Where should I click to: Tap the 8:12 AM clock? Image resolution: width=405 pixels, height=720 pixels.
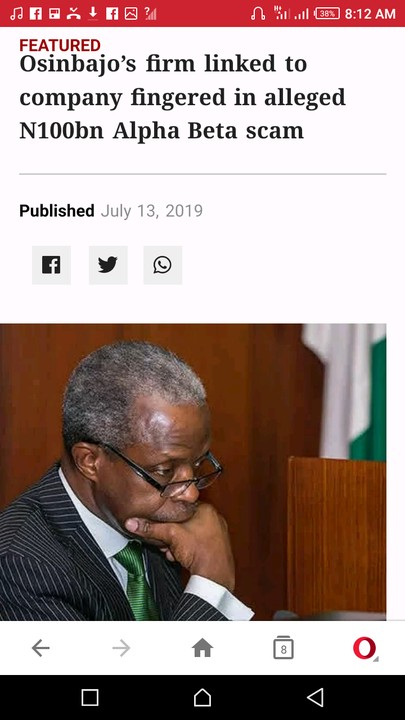pyautogui.click(x=370, y=14)
